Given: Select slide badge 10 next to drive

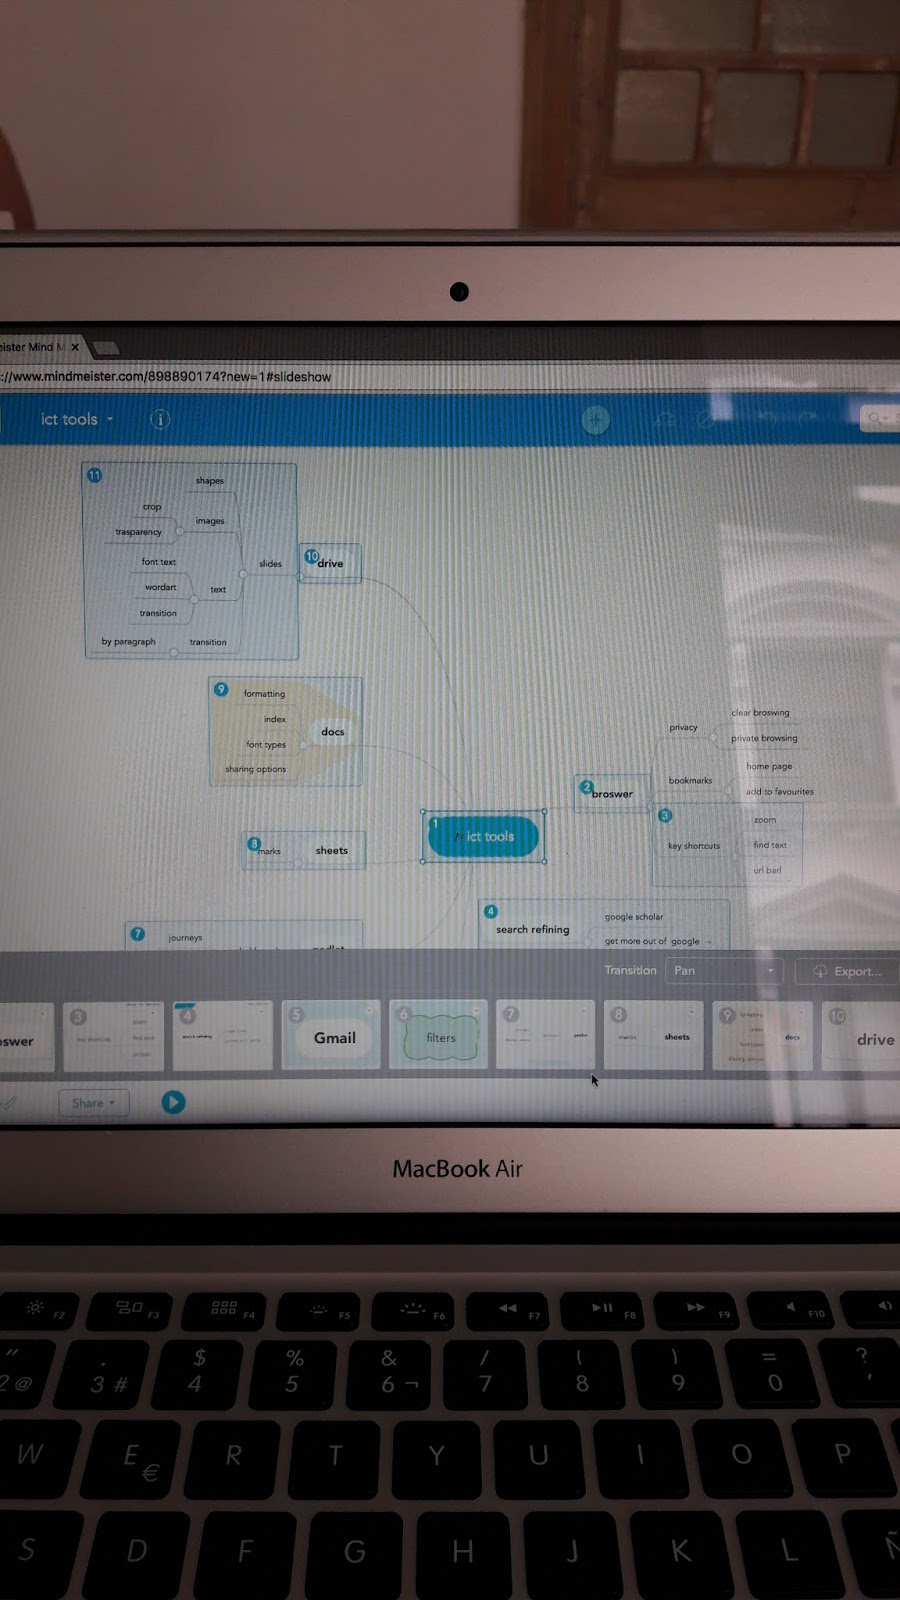Looking at the screenshot, I should click(x=311, y=556).
